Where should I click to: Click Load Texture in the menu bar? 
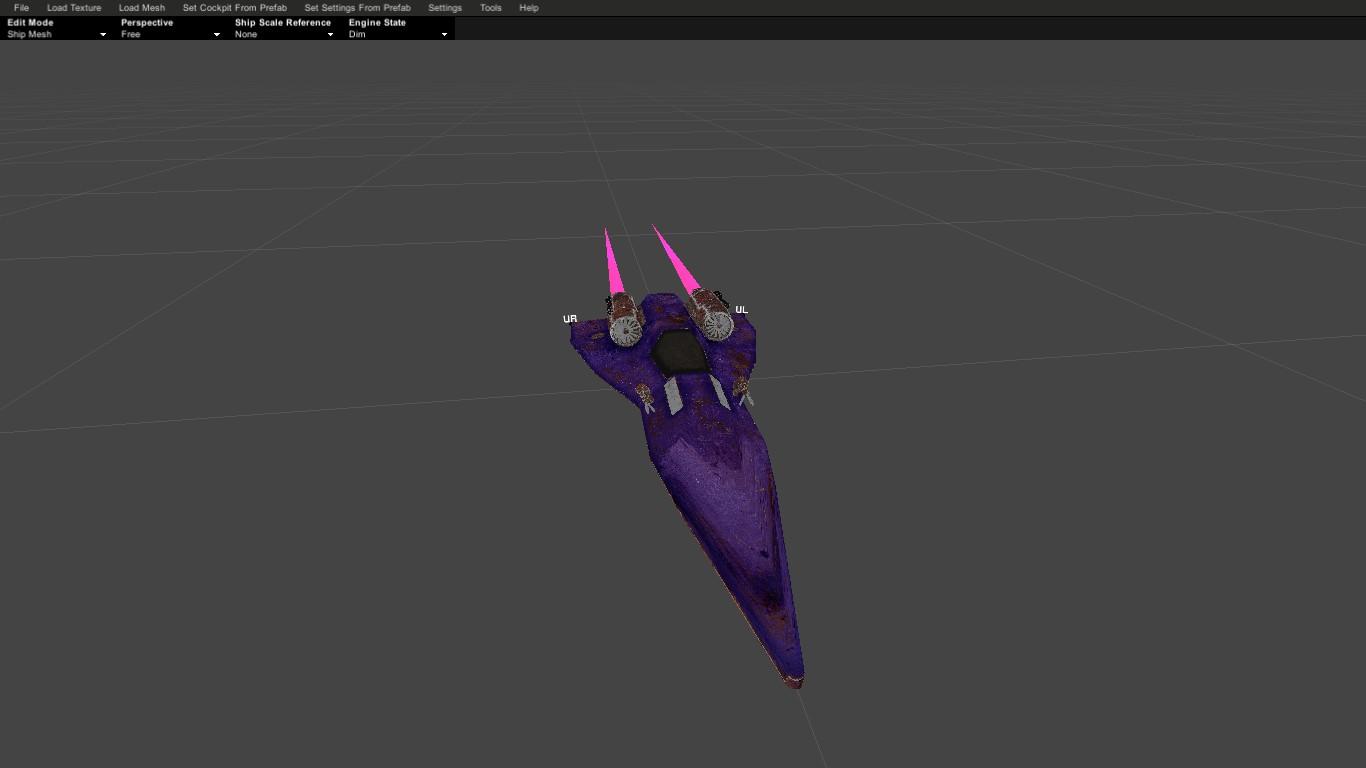click(x=74, y=8)
